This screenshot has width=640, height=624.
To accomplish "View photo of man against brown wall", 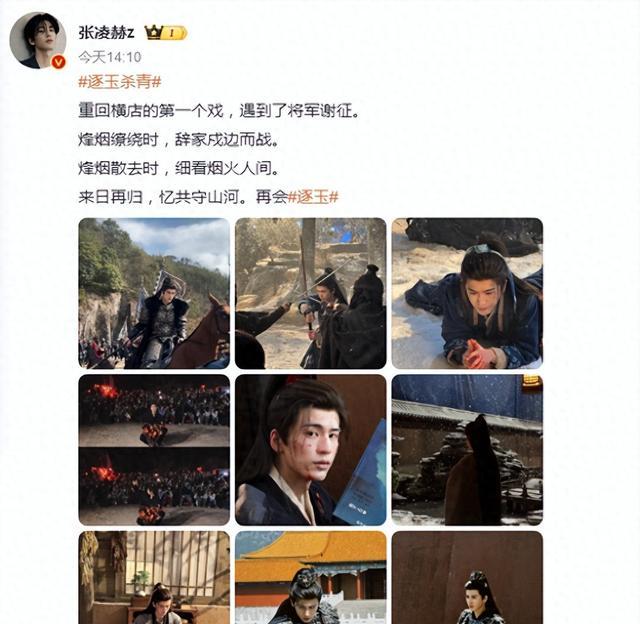I will (x=467, y=577).
